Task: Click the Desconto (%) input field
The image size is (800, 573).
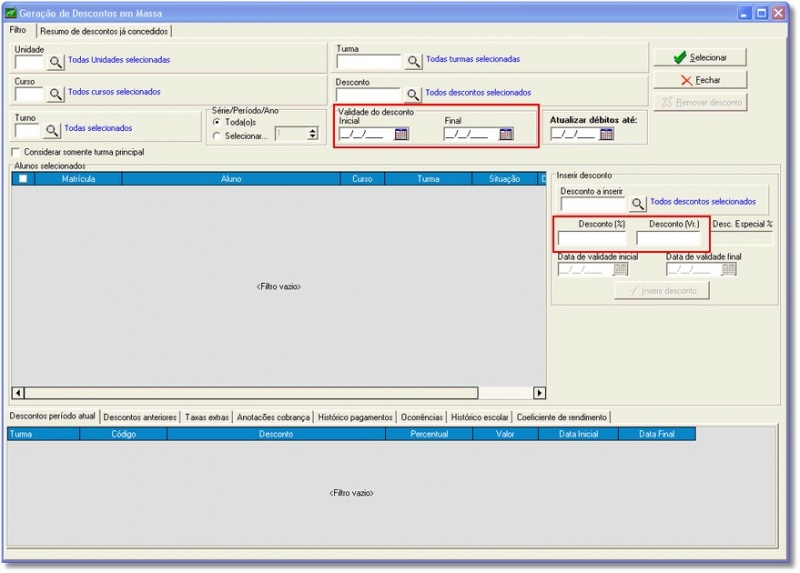Action: pos(592,239)
